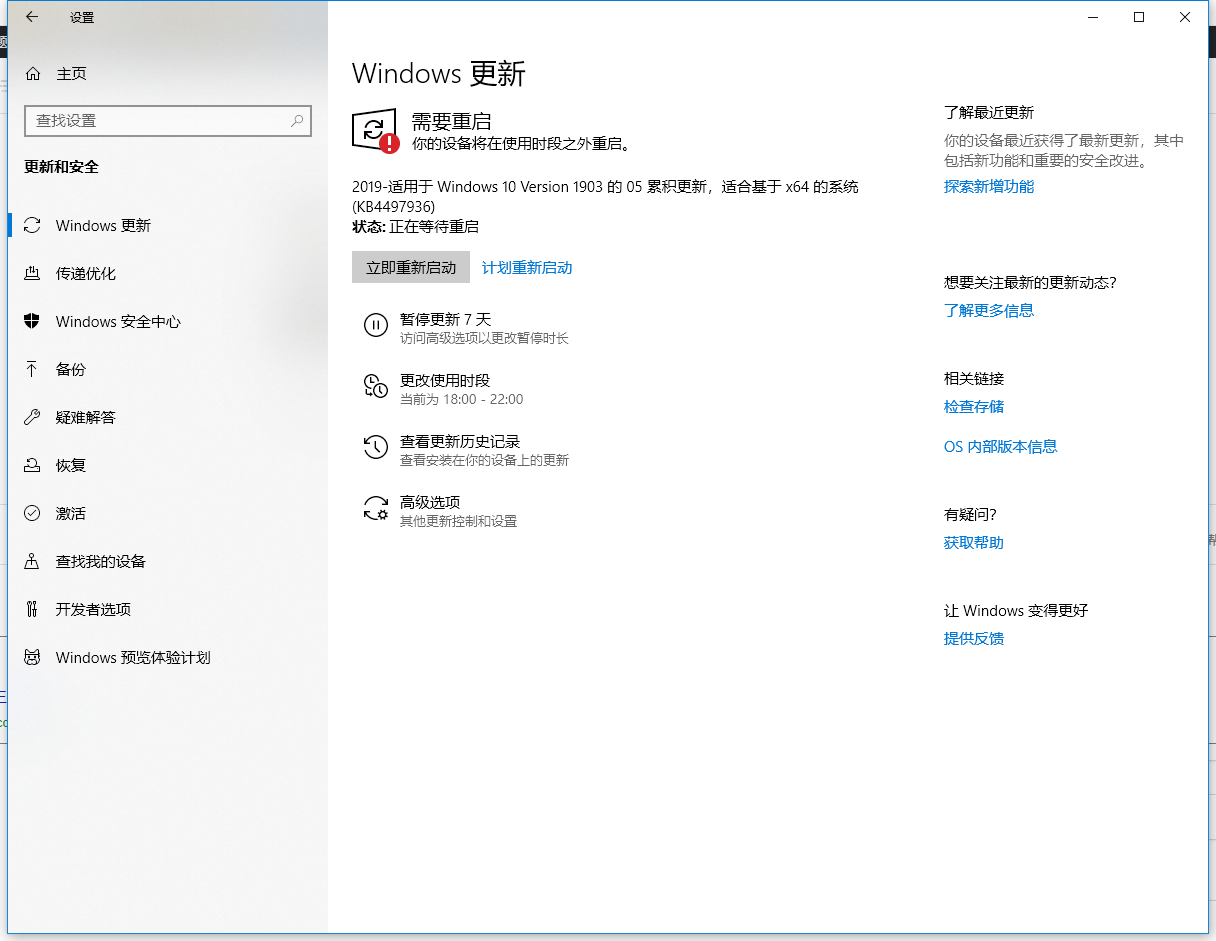The width and height of the screenshot is (1216, 941).
Task: Open 开发者选项 page
Action: pyautogui.click(x=168, y=610)
